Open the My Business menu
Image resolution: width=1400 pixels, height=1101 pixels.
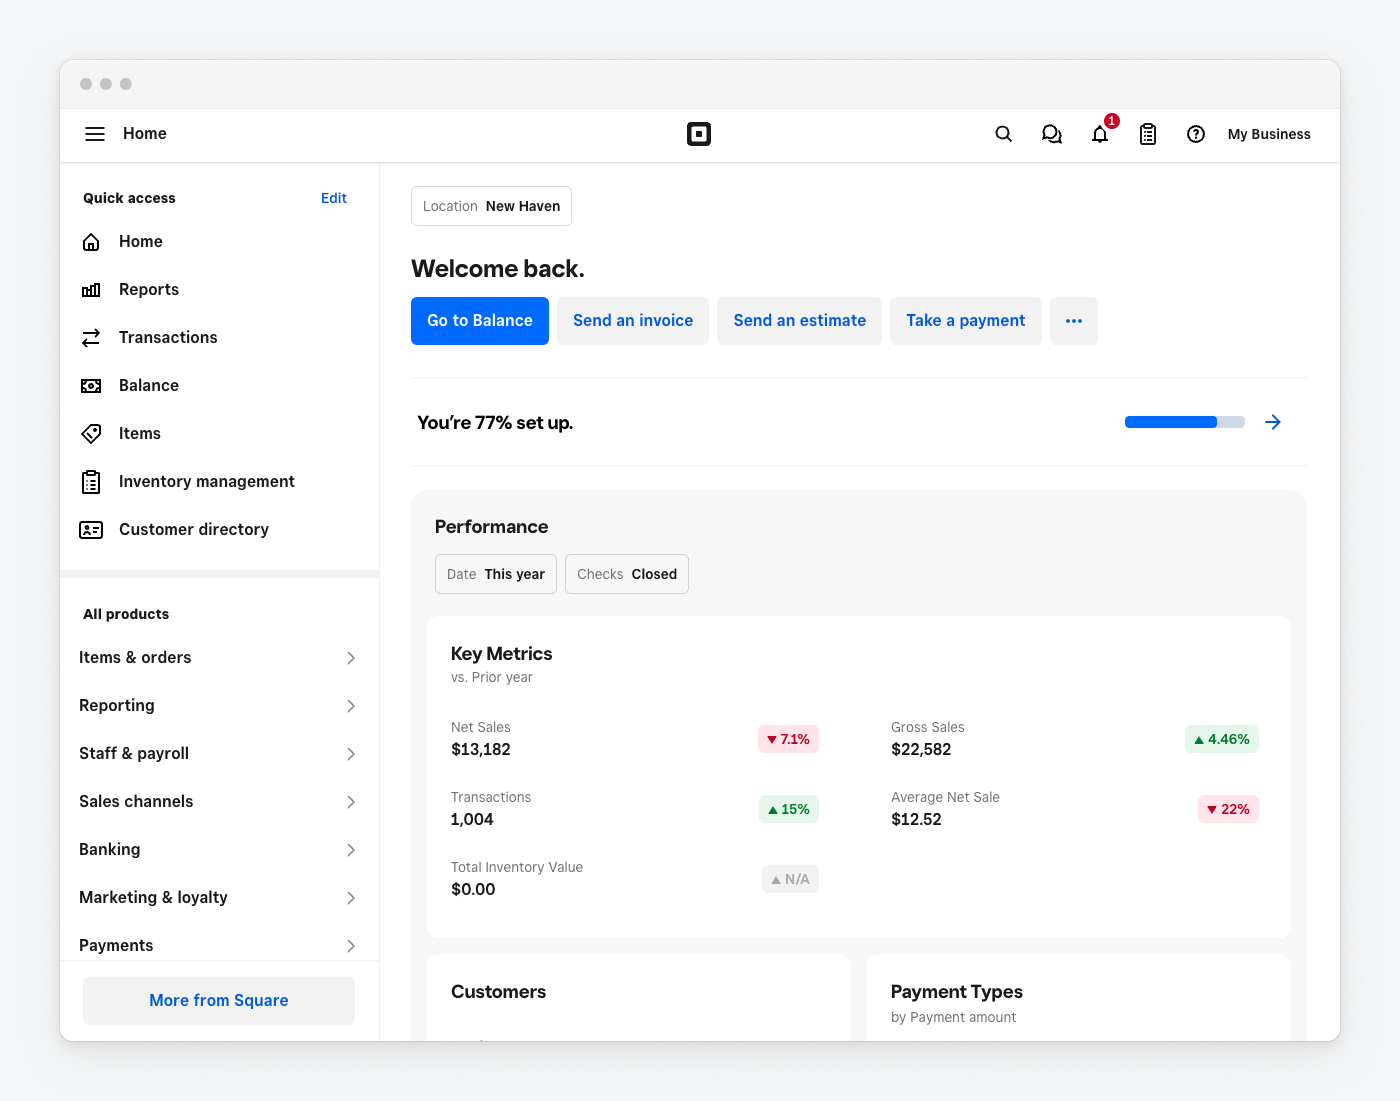1268,133
